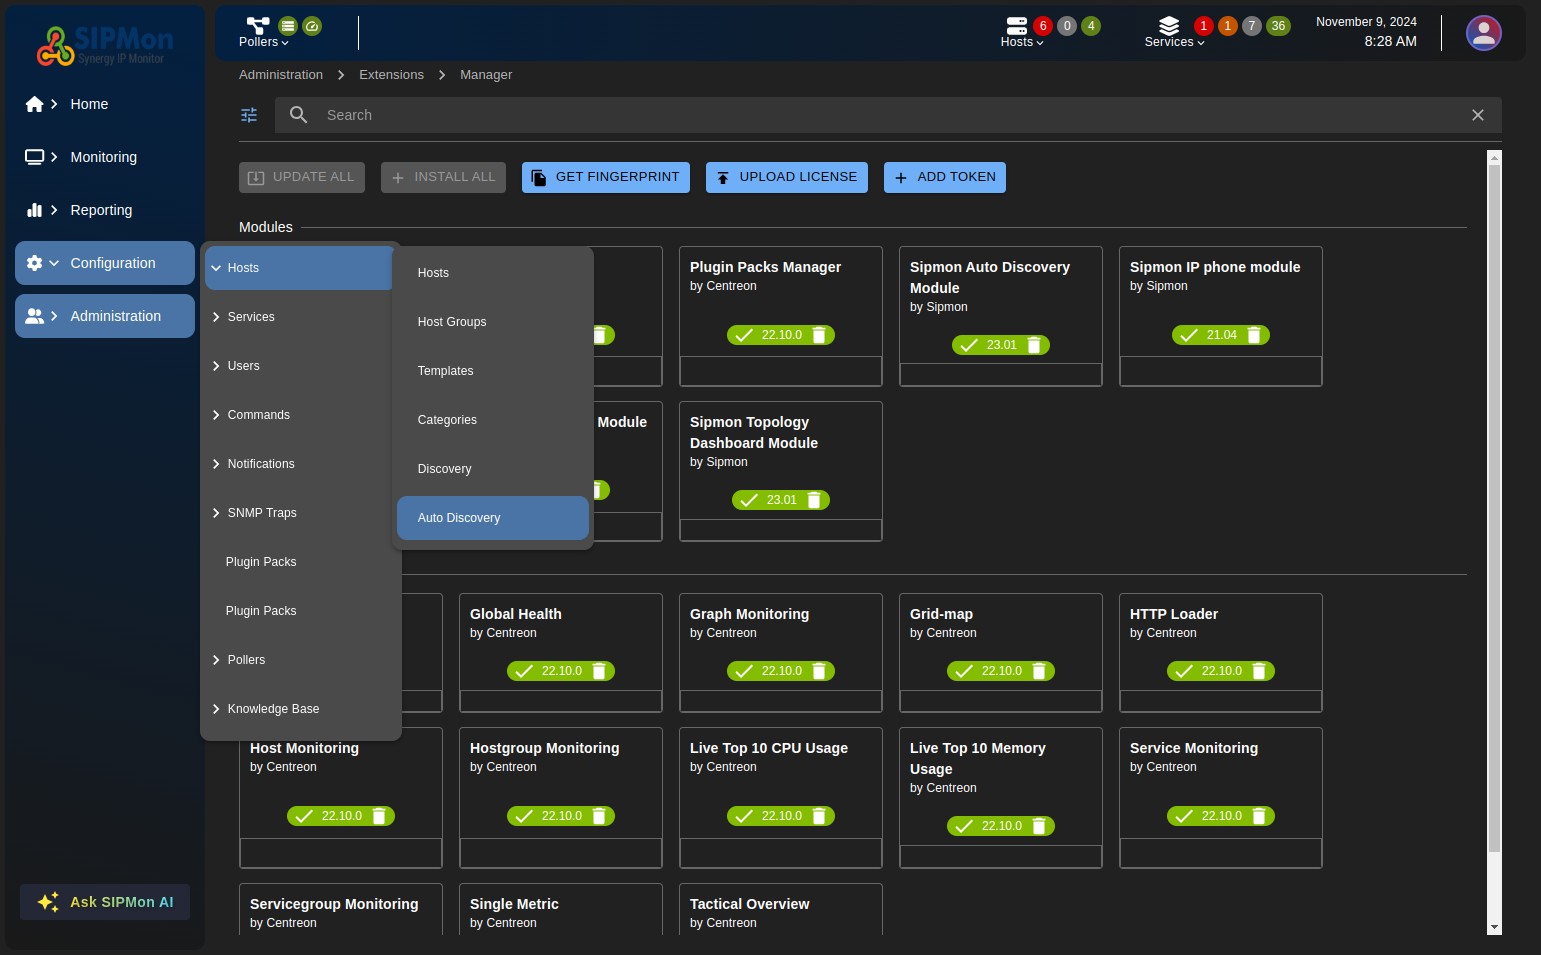Click the scroll down arrow of module list
Screen dimensions: 1541x955
coord(1494,928)
